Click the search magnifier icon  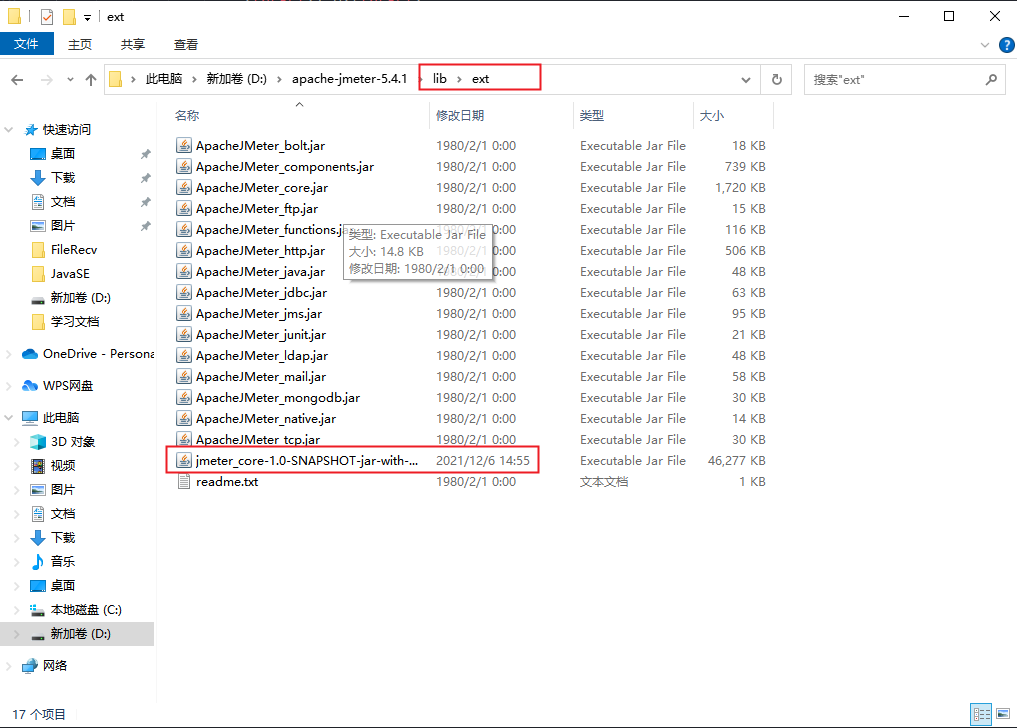click(x=991, y=79)
